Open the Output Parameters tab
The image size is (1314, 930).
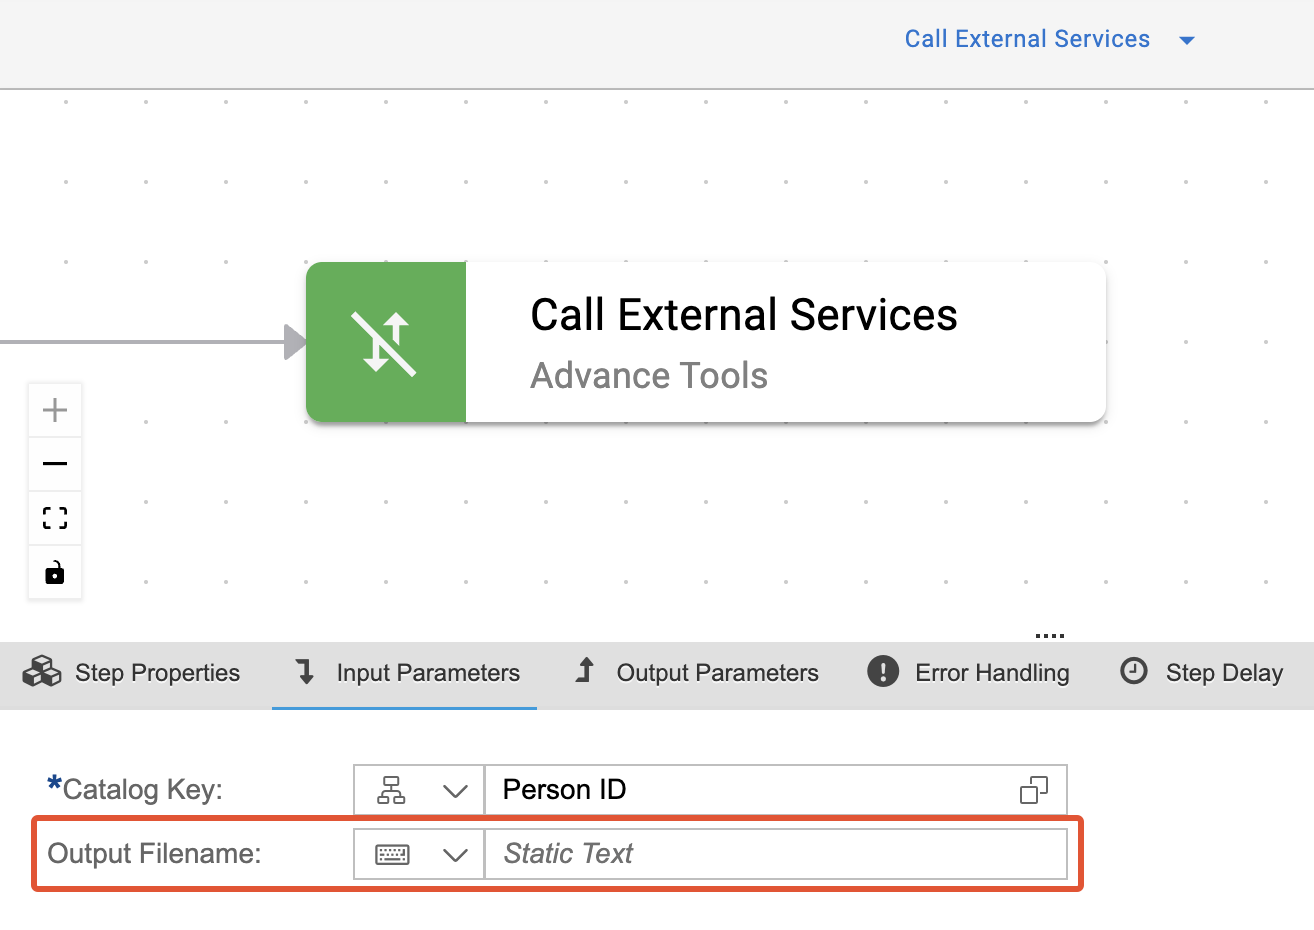tap(697, 673)
